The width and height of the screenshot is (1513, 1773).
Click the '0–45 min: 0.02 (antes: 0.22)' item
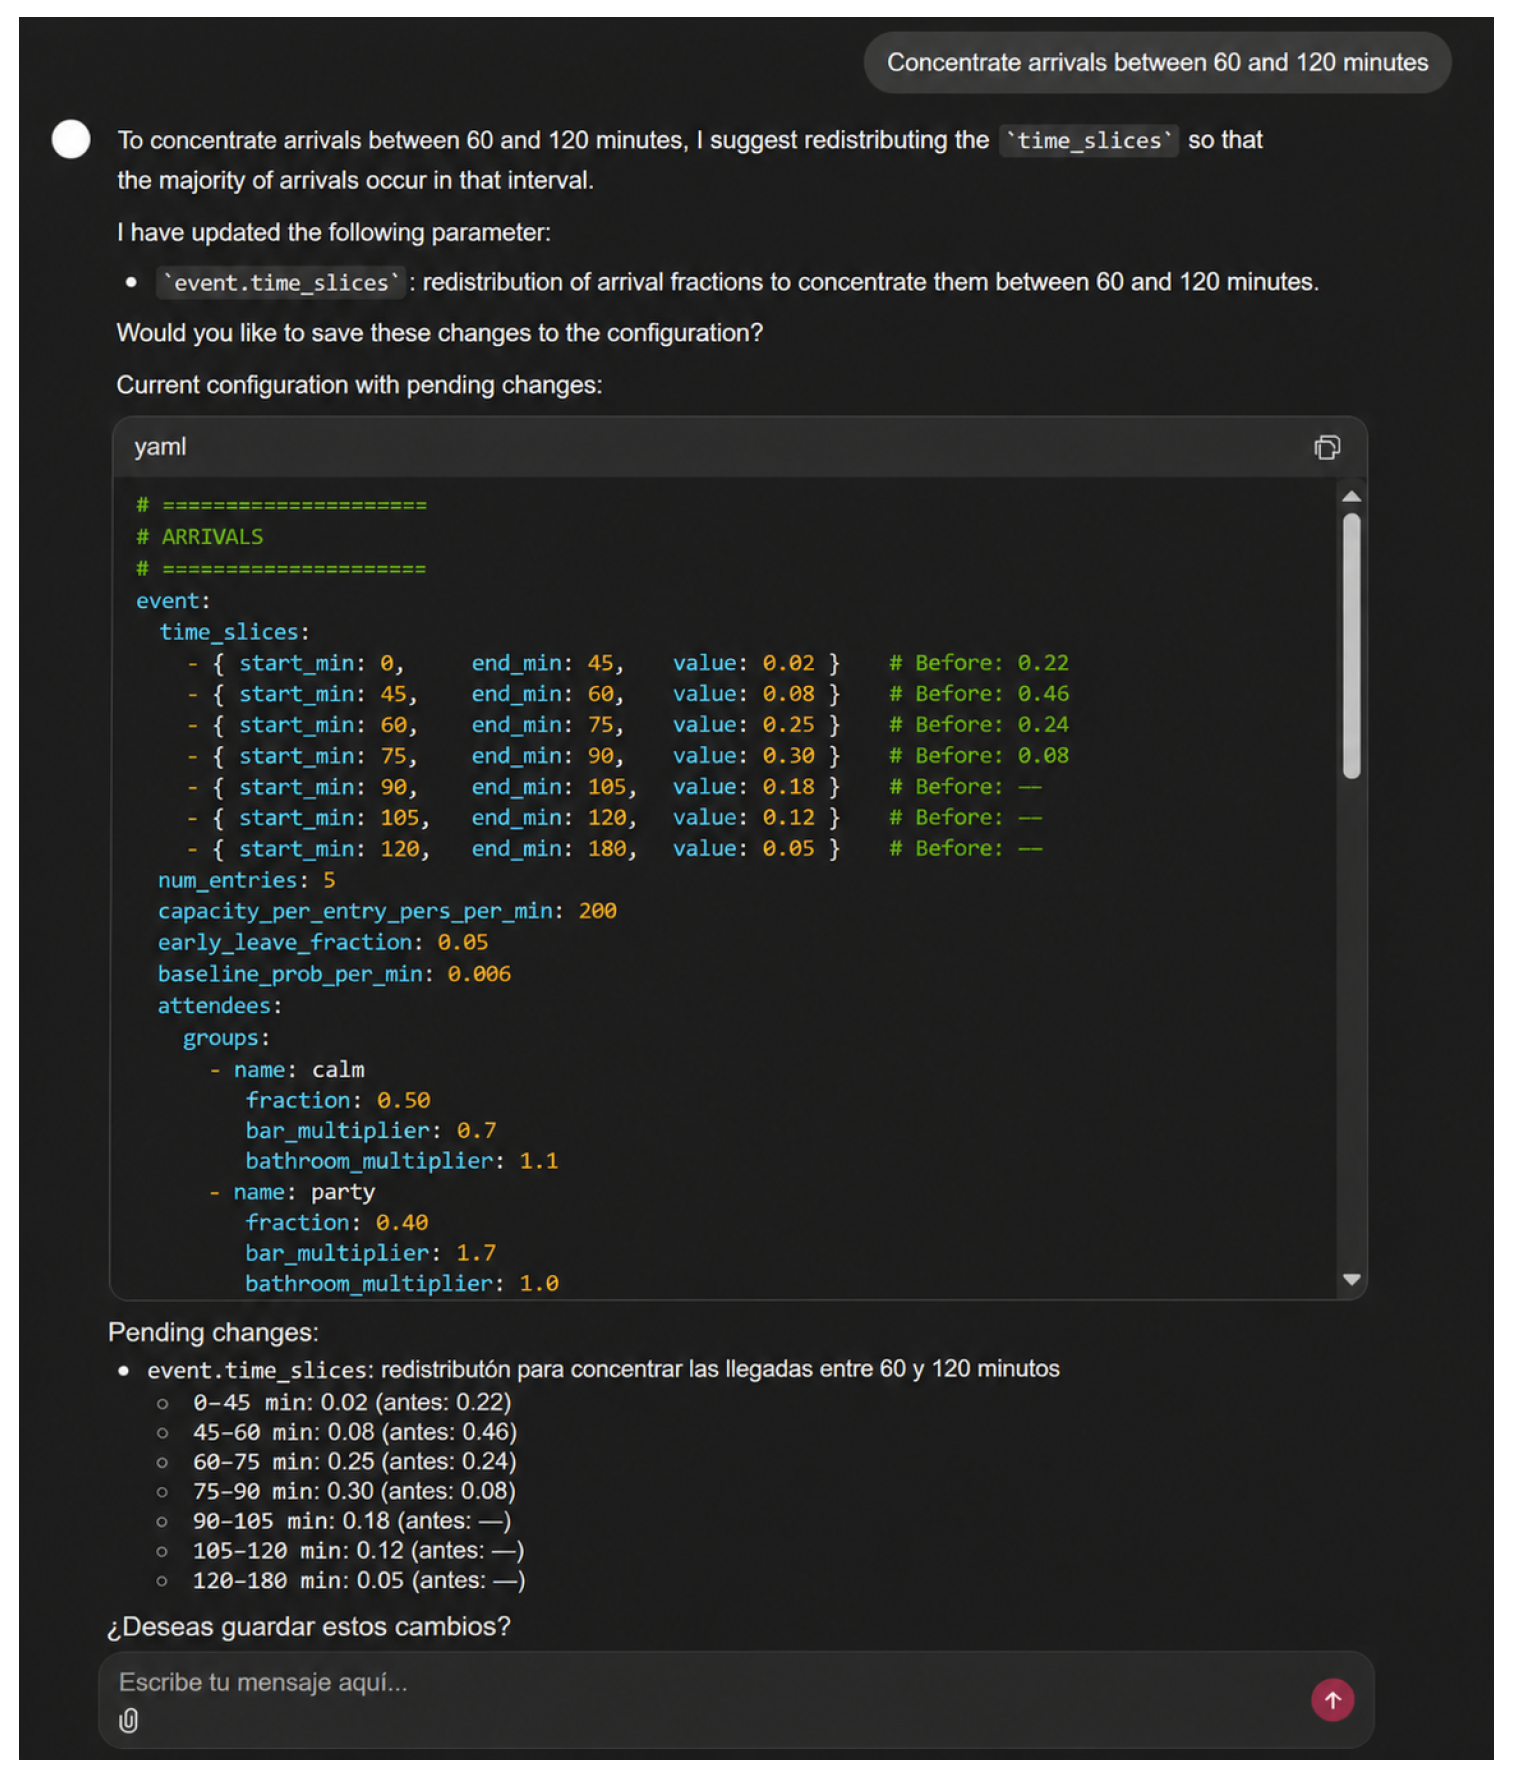pos(352,1403)
